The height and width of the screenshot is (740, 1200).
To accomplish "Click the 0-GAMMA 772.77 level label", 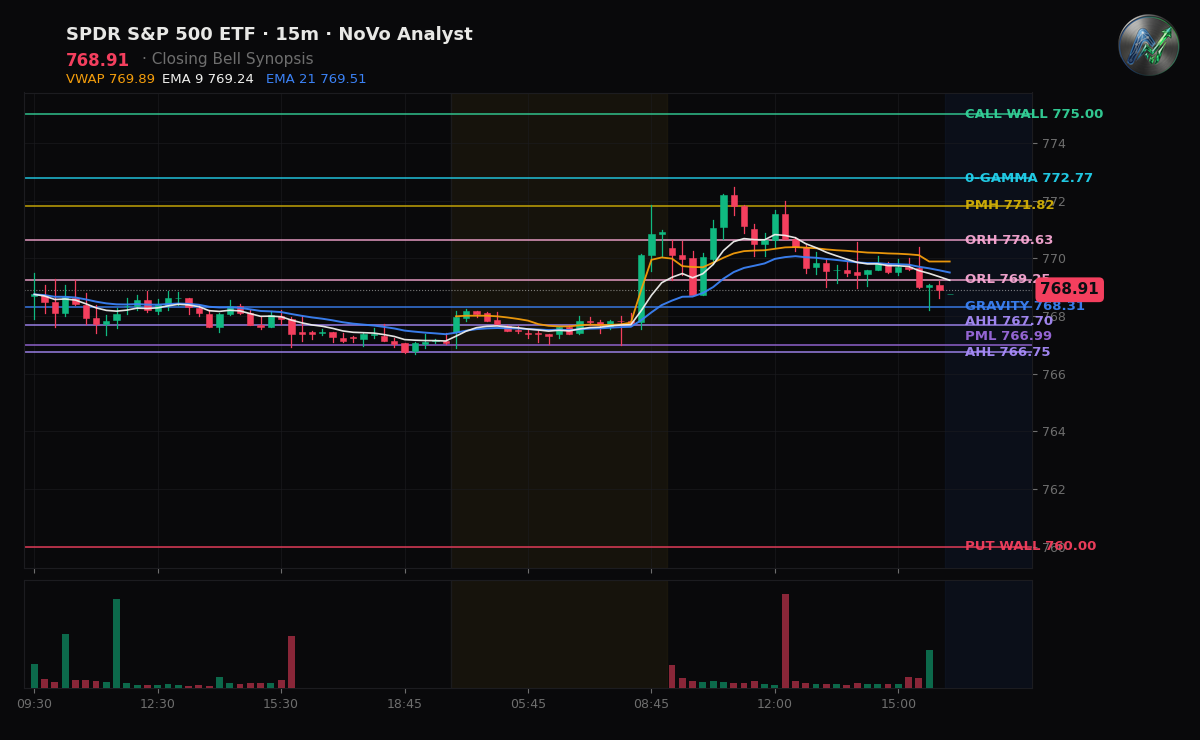I will [x=1029, y=178].
